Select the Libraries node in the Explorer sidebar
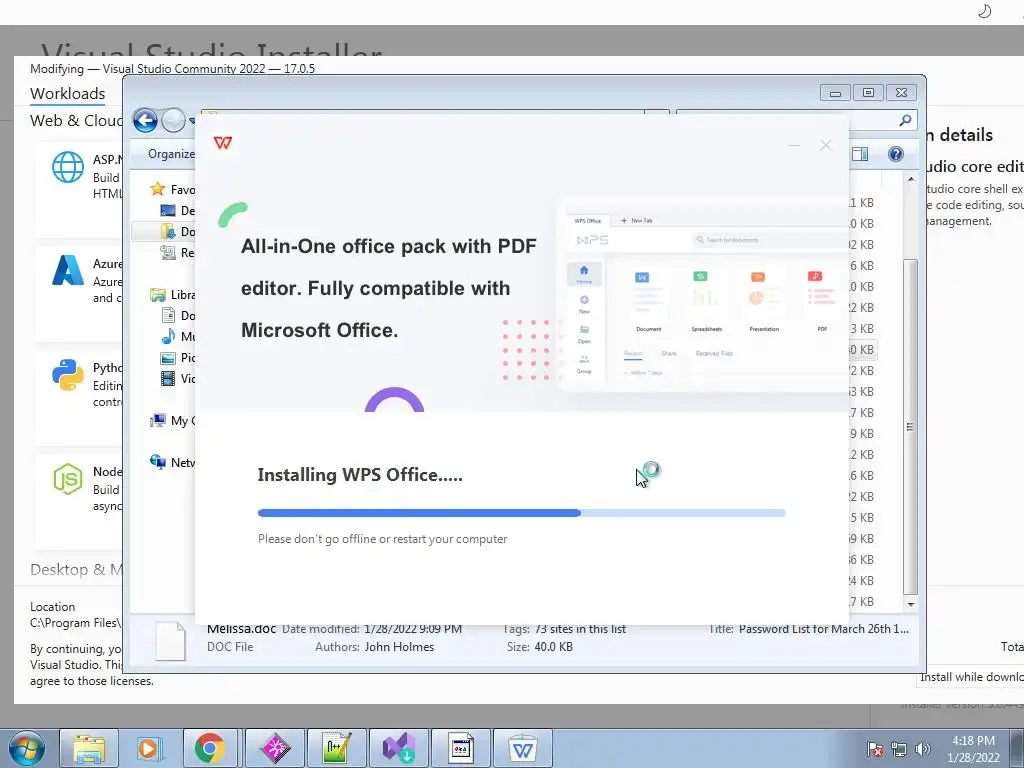 [172, 295]
